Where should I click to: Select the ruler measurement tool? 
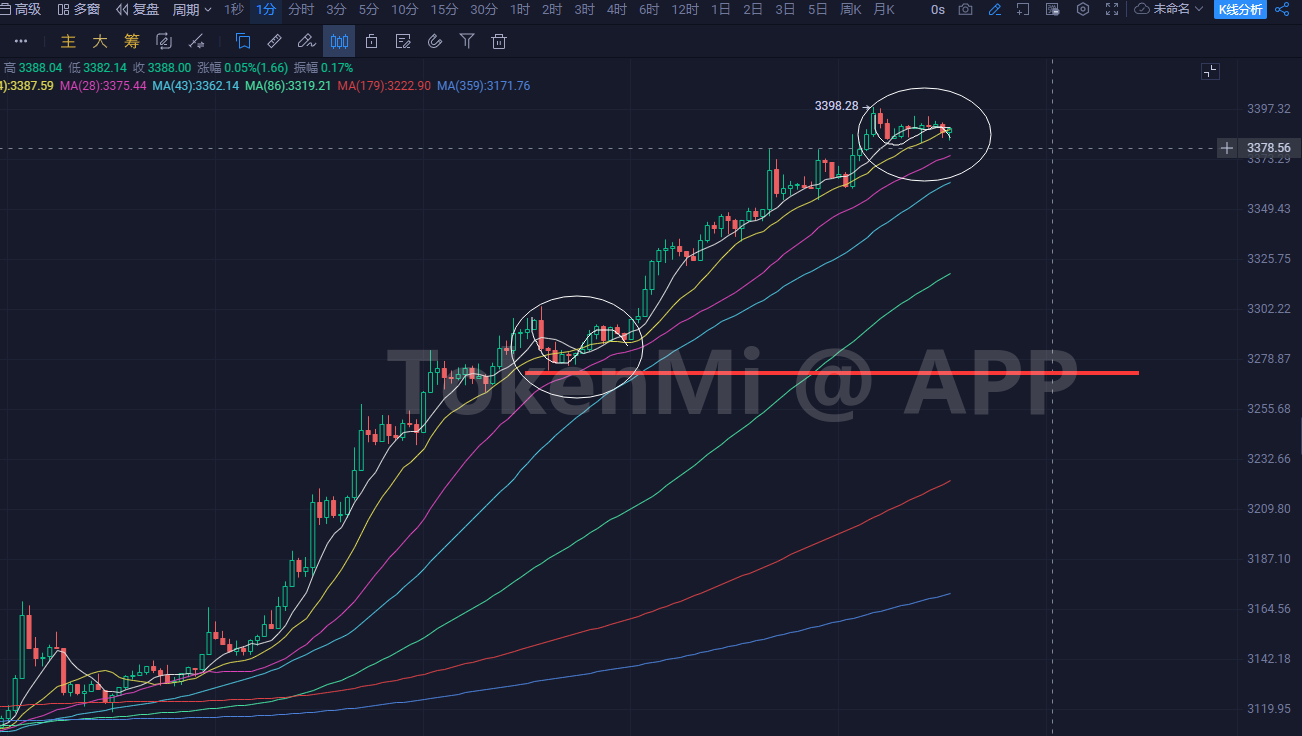(x=274, y=41)
